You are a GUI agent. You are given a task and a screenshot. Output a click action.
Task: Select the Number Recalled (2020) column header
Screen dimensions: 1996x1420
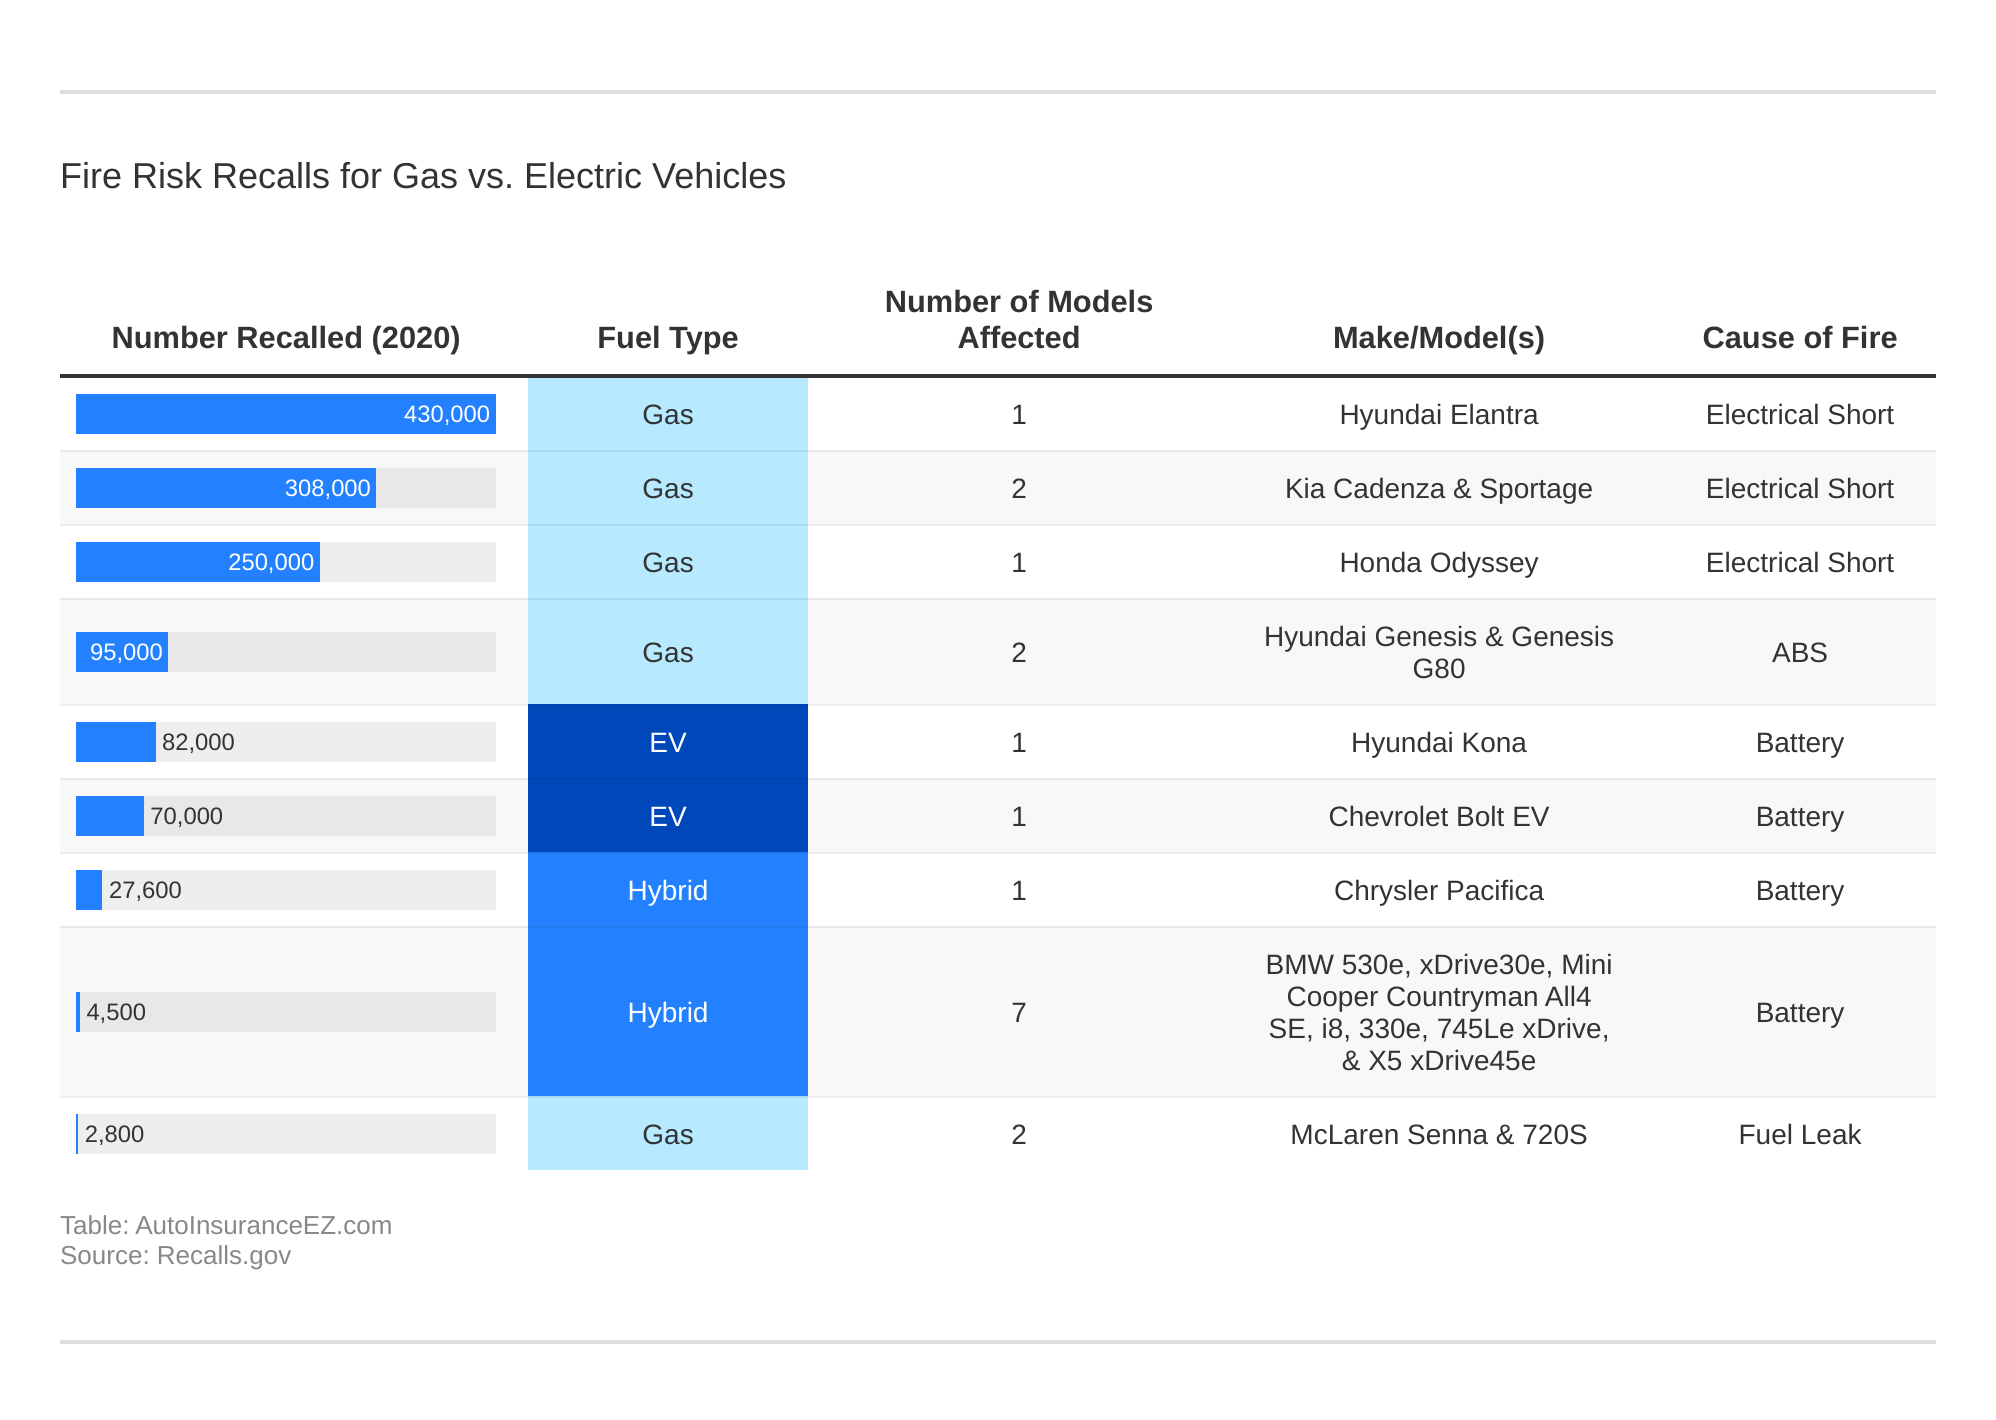click(x=287, y=338)
